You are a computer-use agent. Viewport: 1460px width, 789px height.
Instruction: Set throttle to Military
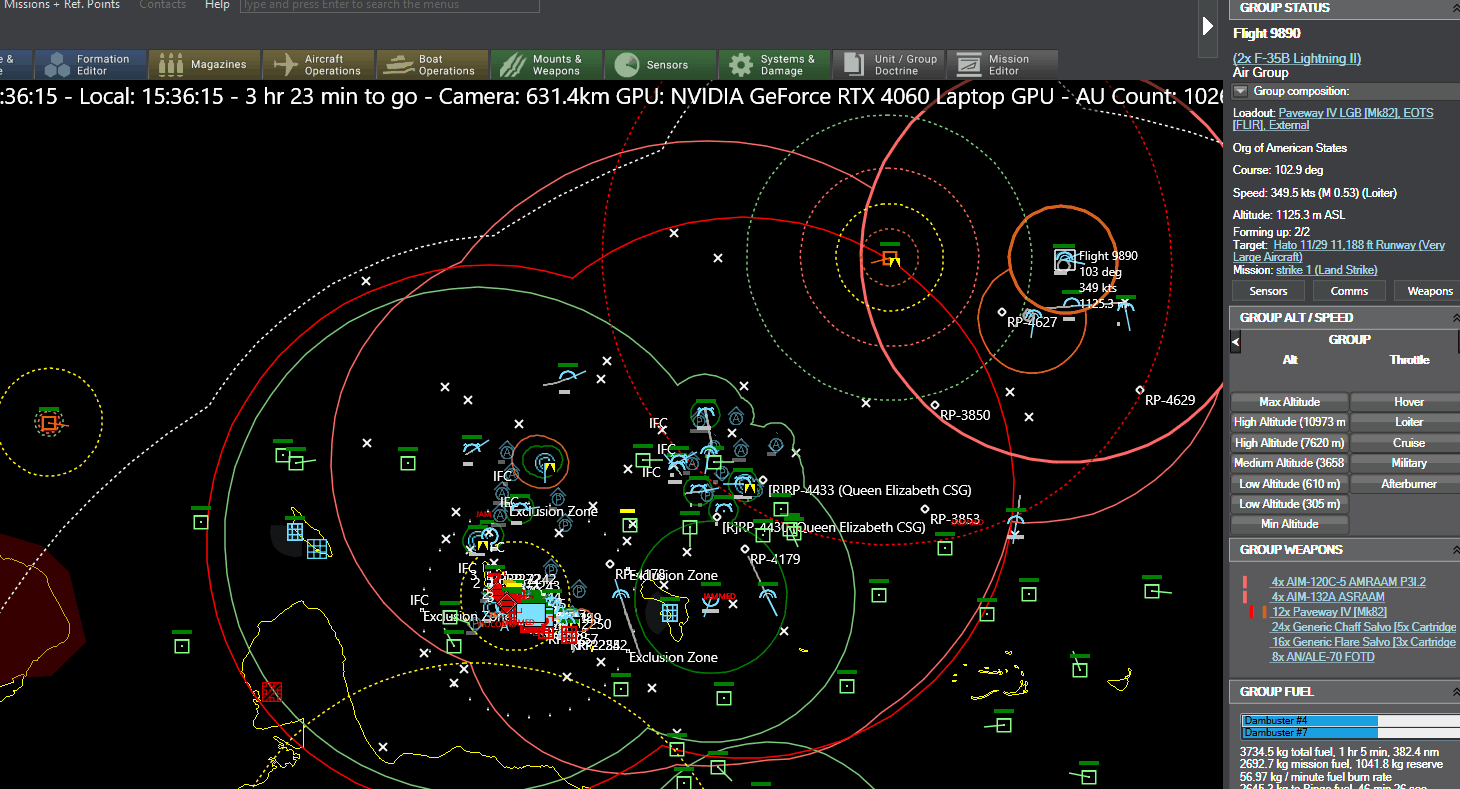1408,463
